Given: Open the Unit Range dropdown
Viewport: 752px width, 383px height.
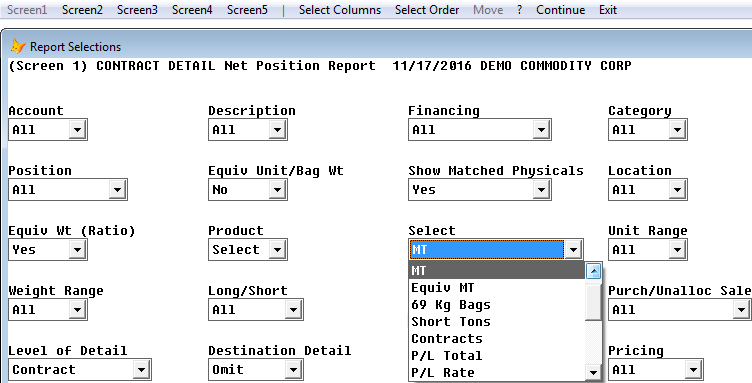Looking at the screenshot, I should (x=677, y=250).
